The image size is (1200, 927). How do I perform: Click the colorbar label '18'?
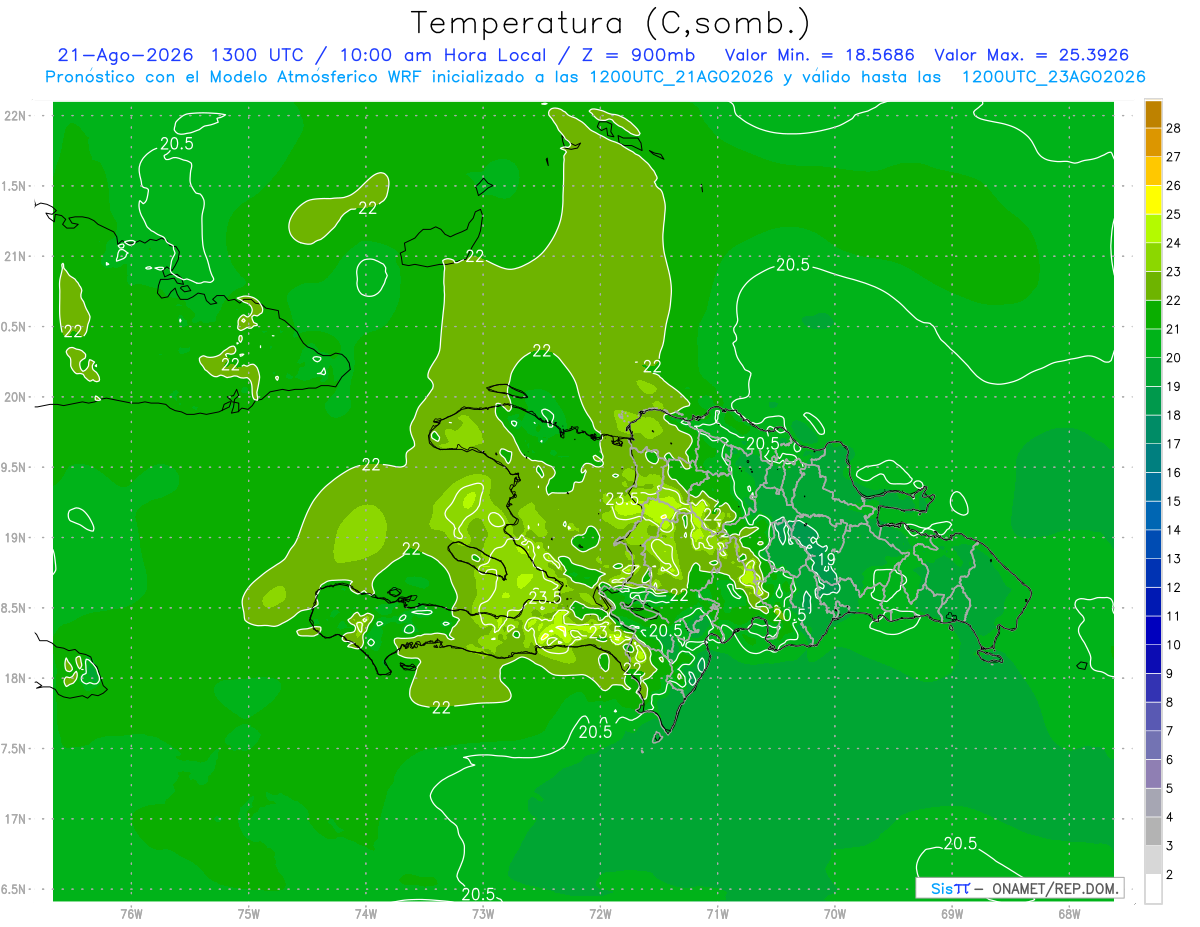tap(1174, 415)
